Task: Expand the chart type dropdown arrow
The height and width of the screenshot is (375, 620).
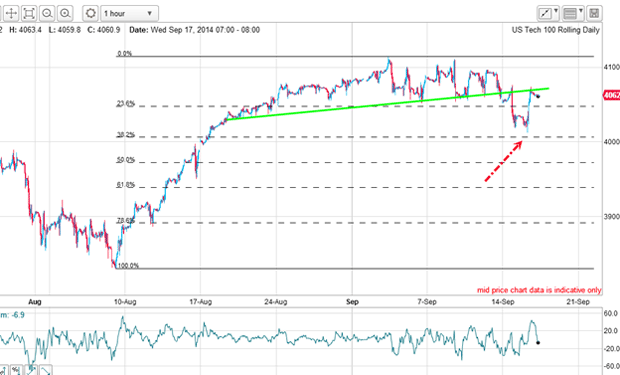Action: click(581, 11)
